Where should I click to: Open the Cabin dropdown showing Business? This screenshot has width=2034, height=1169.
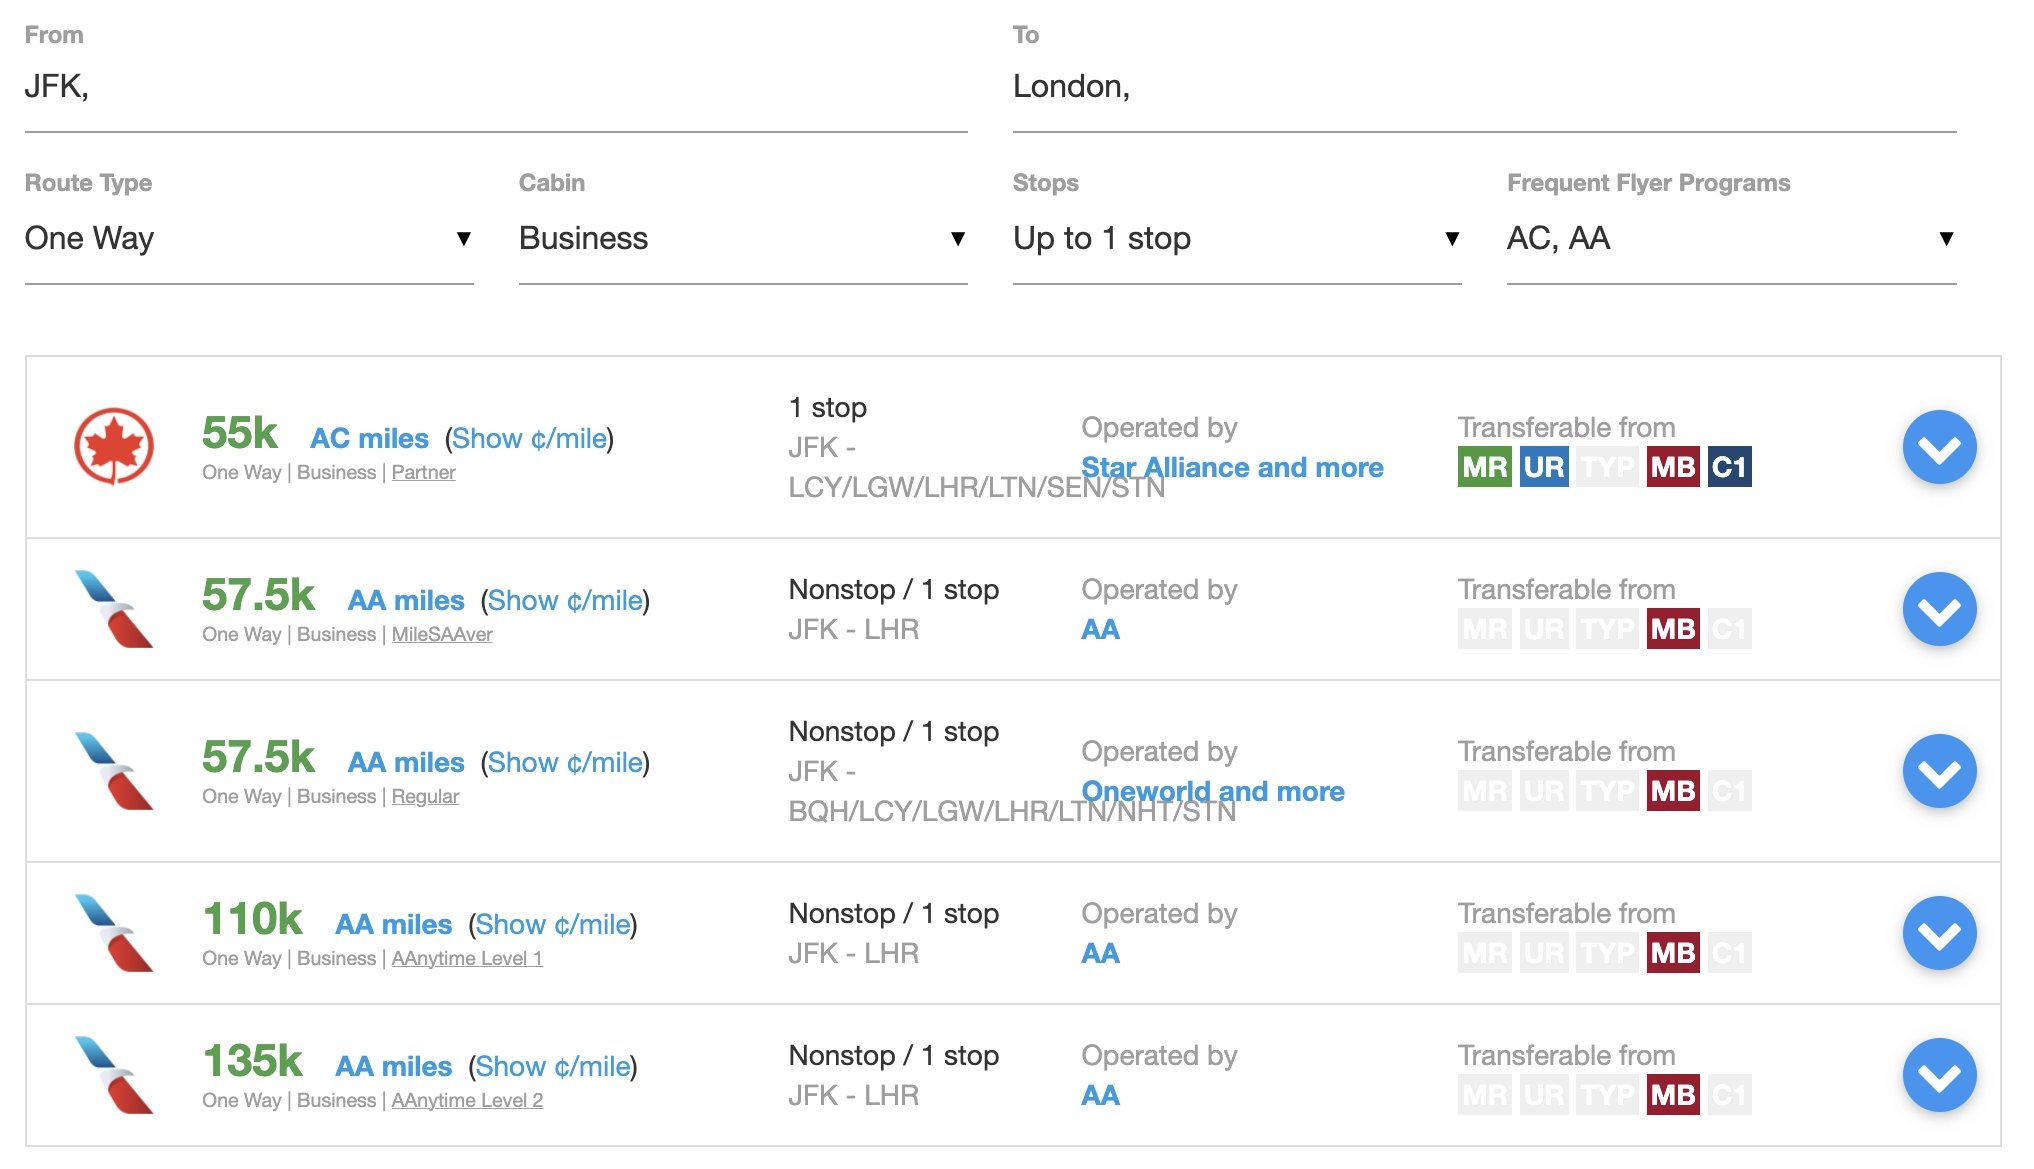(x=743, y=239)
